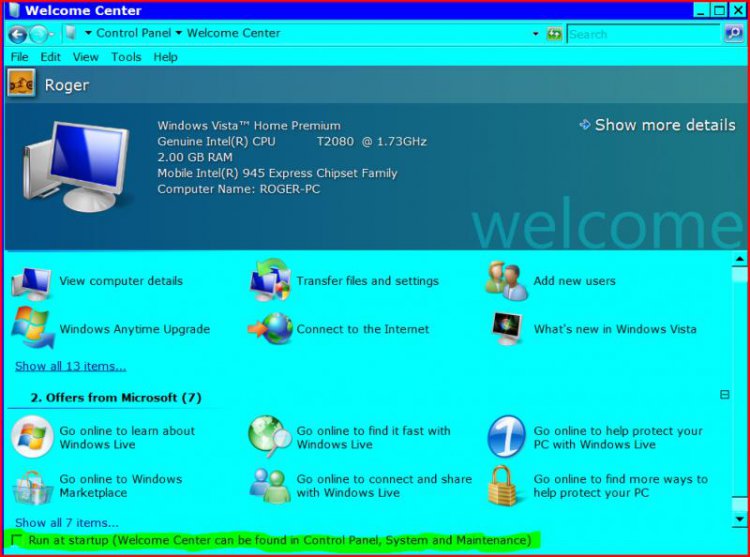Collapse the Offers from Microsoft section
Image resolution: width=750 pixels, height=557 pixels.
(725, 395)
